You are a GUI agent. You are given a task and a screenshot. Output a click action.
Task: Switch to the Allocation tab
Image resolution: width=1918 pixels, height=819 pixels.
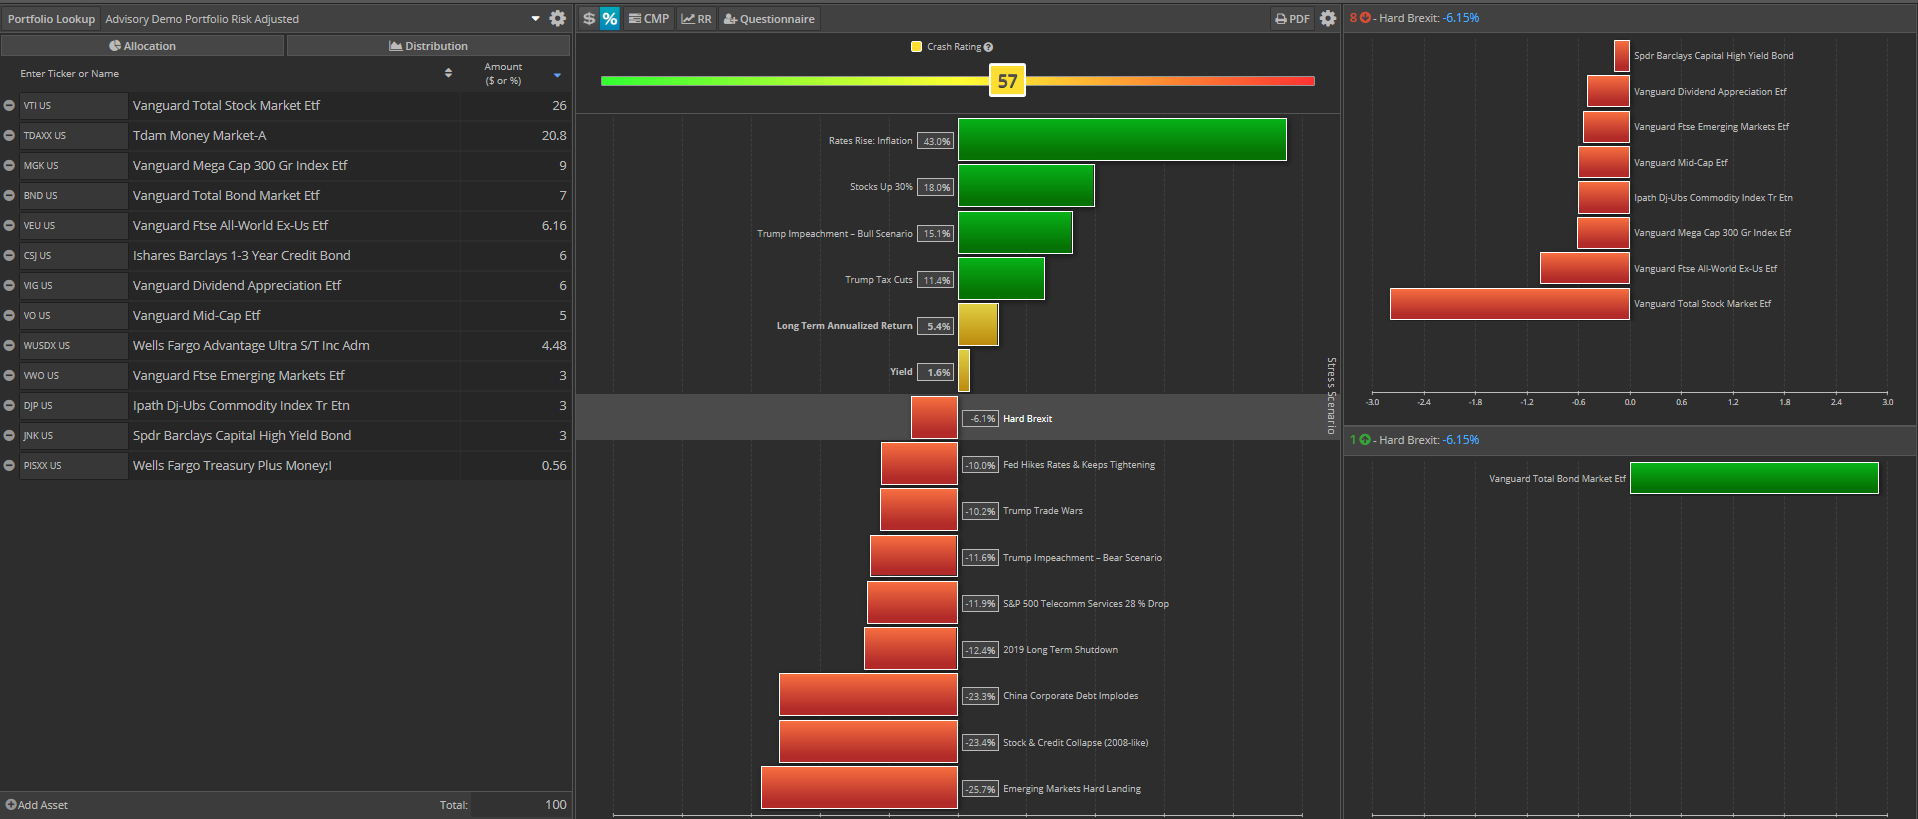click(x=143, y=46)
